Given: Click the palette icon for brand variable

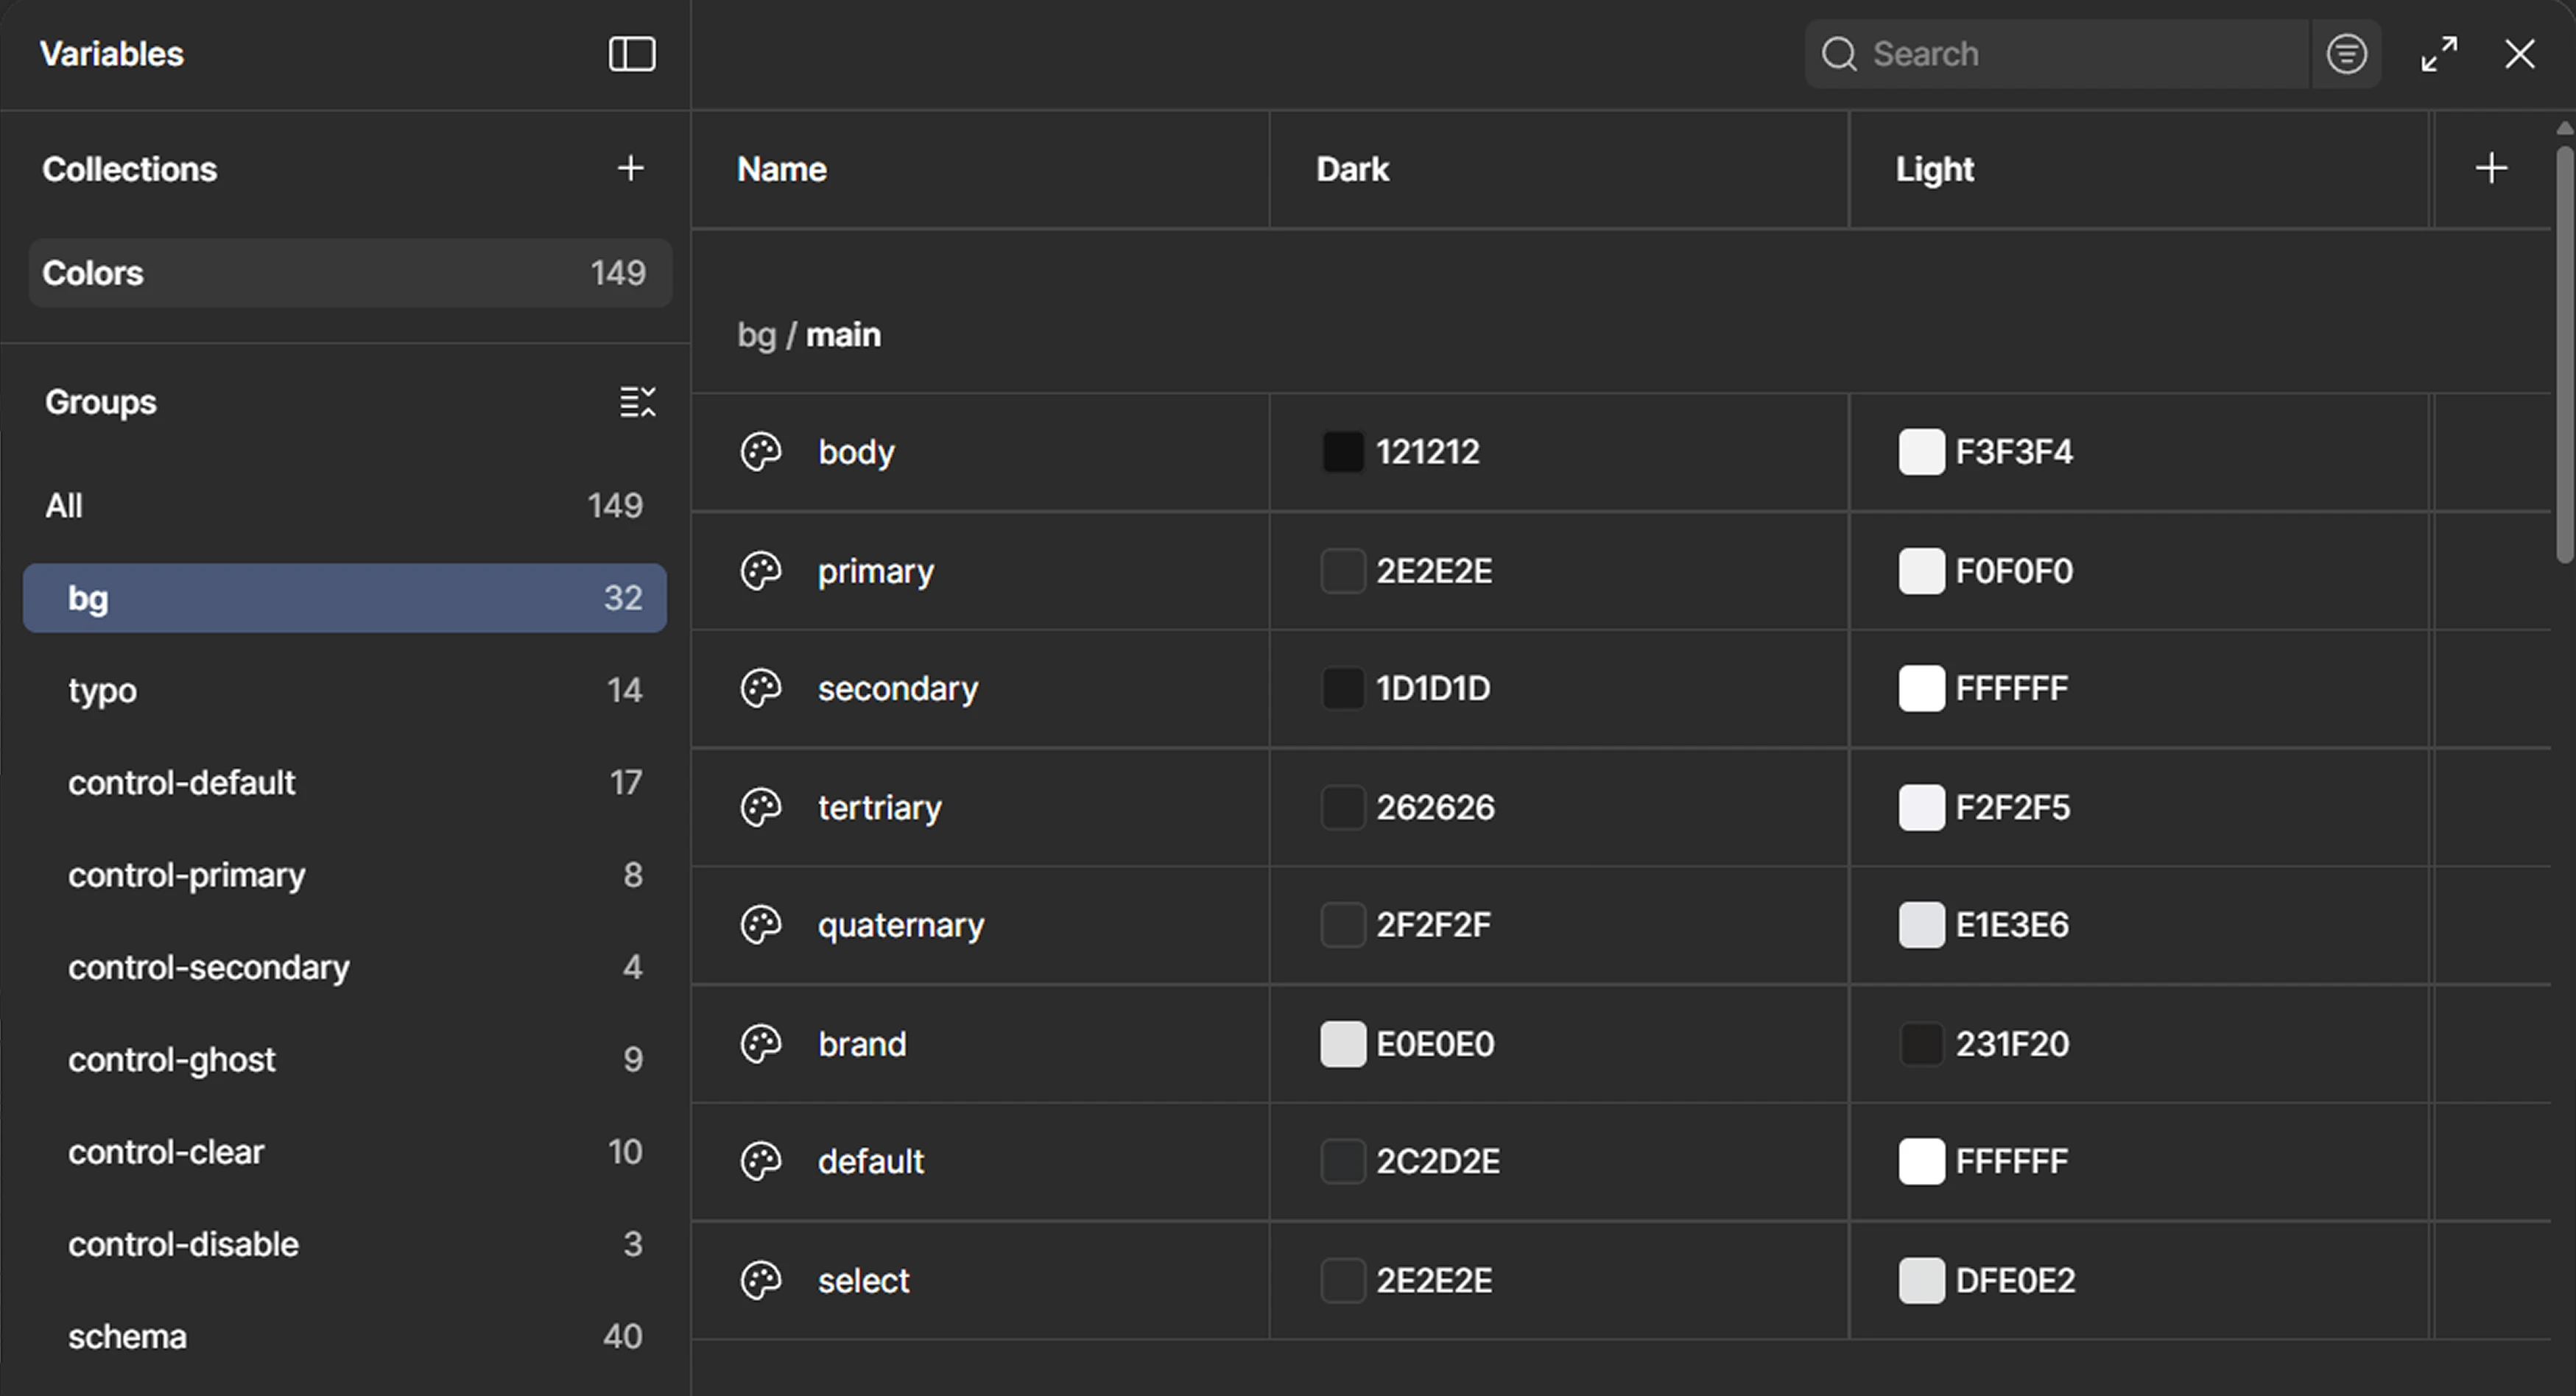Looking at the screenshot, I should tap(760, 1044).
